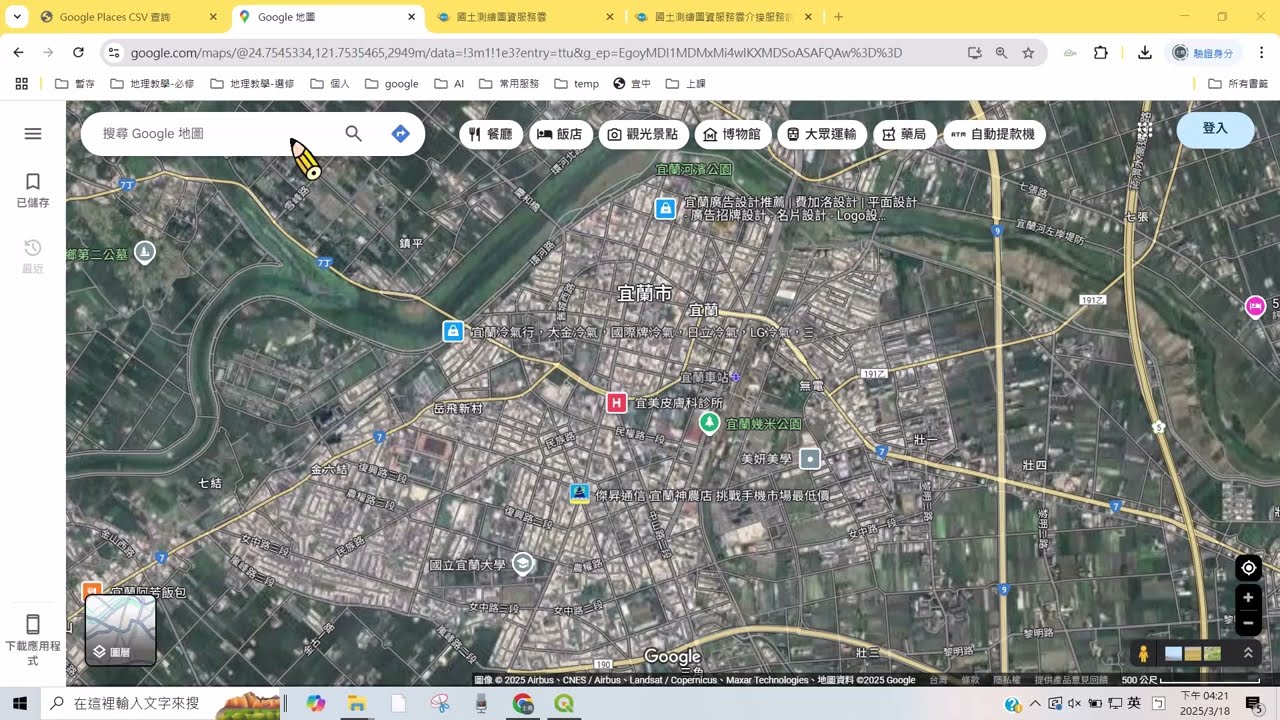The width and height of the screenshot is (1280, 720).
Task: Zoom out the map with minus button
Action: pyautogui.click(x=1248, y=622)
